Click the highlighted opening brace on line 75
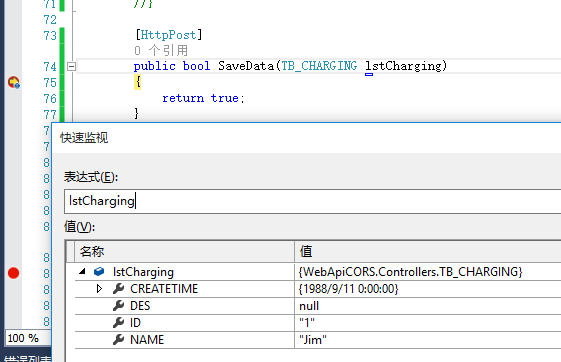Viewport: 561px width, 362px height. tap(138, 82)
